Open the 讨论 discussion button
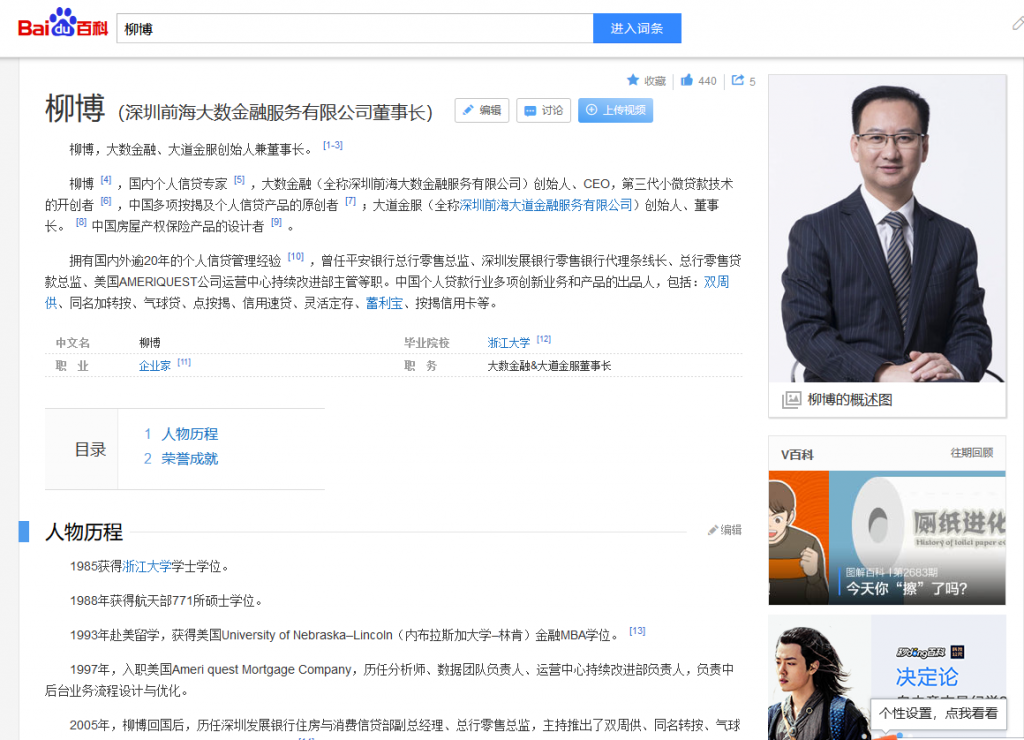 [x=543, y=110]
